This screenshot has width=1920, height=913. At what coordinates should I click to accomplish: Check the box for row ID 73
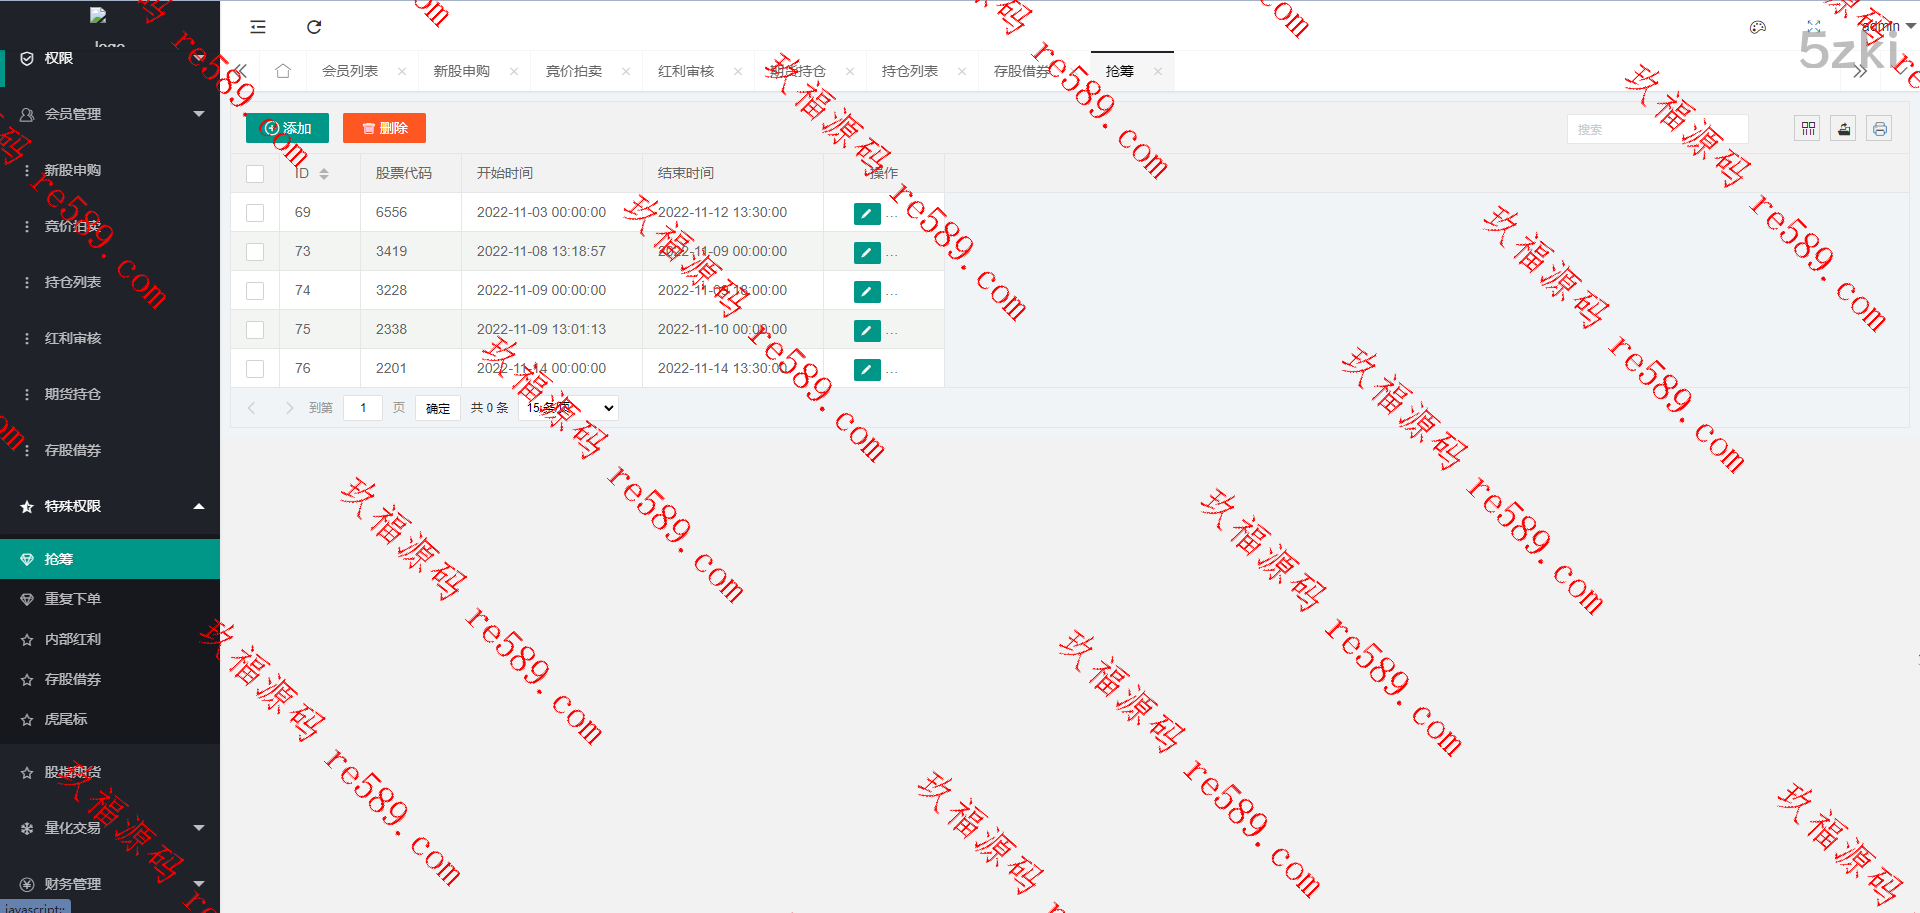point(255,252)
